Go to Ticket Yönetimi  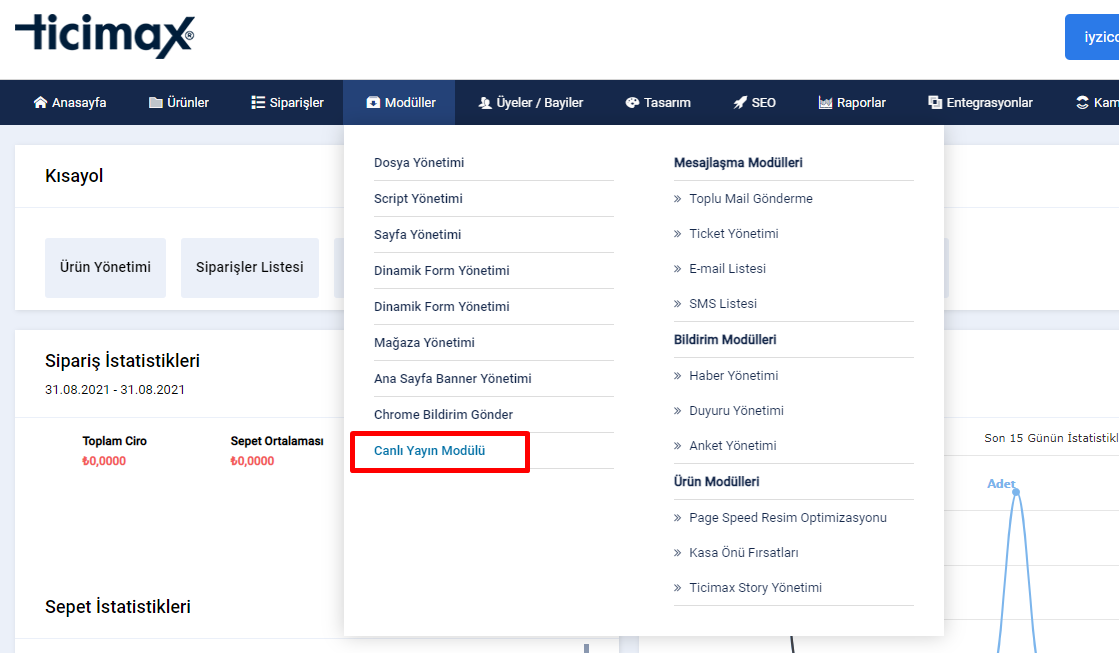pos(734,233)
